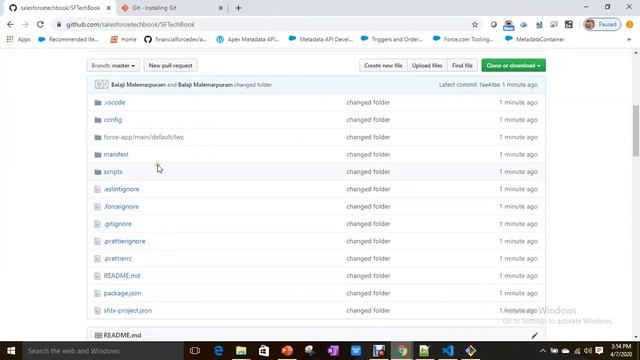This screenshot has width=640, height=360.
Task: Show more bookmarks via the chevron
Action: [629, 39]
